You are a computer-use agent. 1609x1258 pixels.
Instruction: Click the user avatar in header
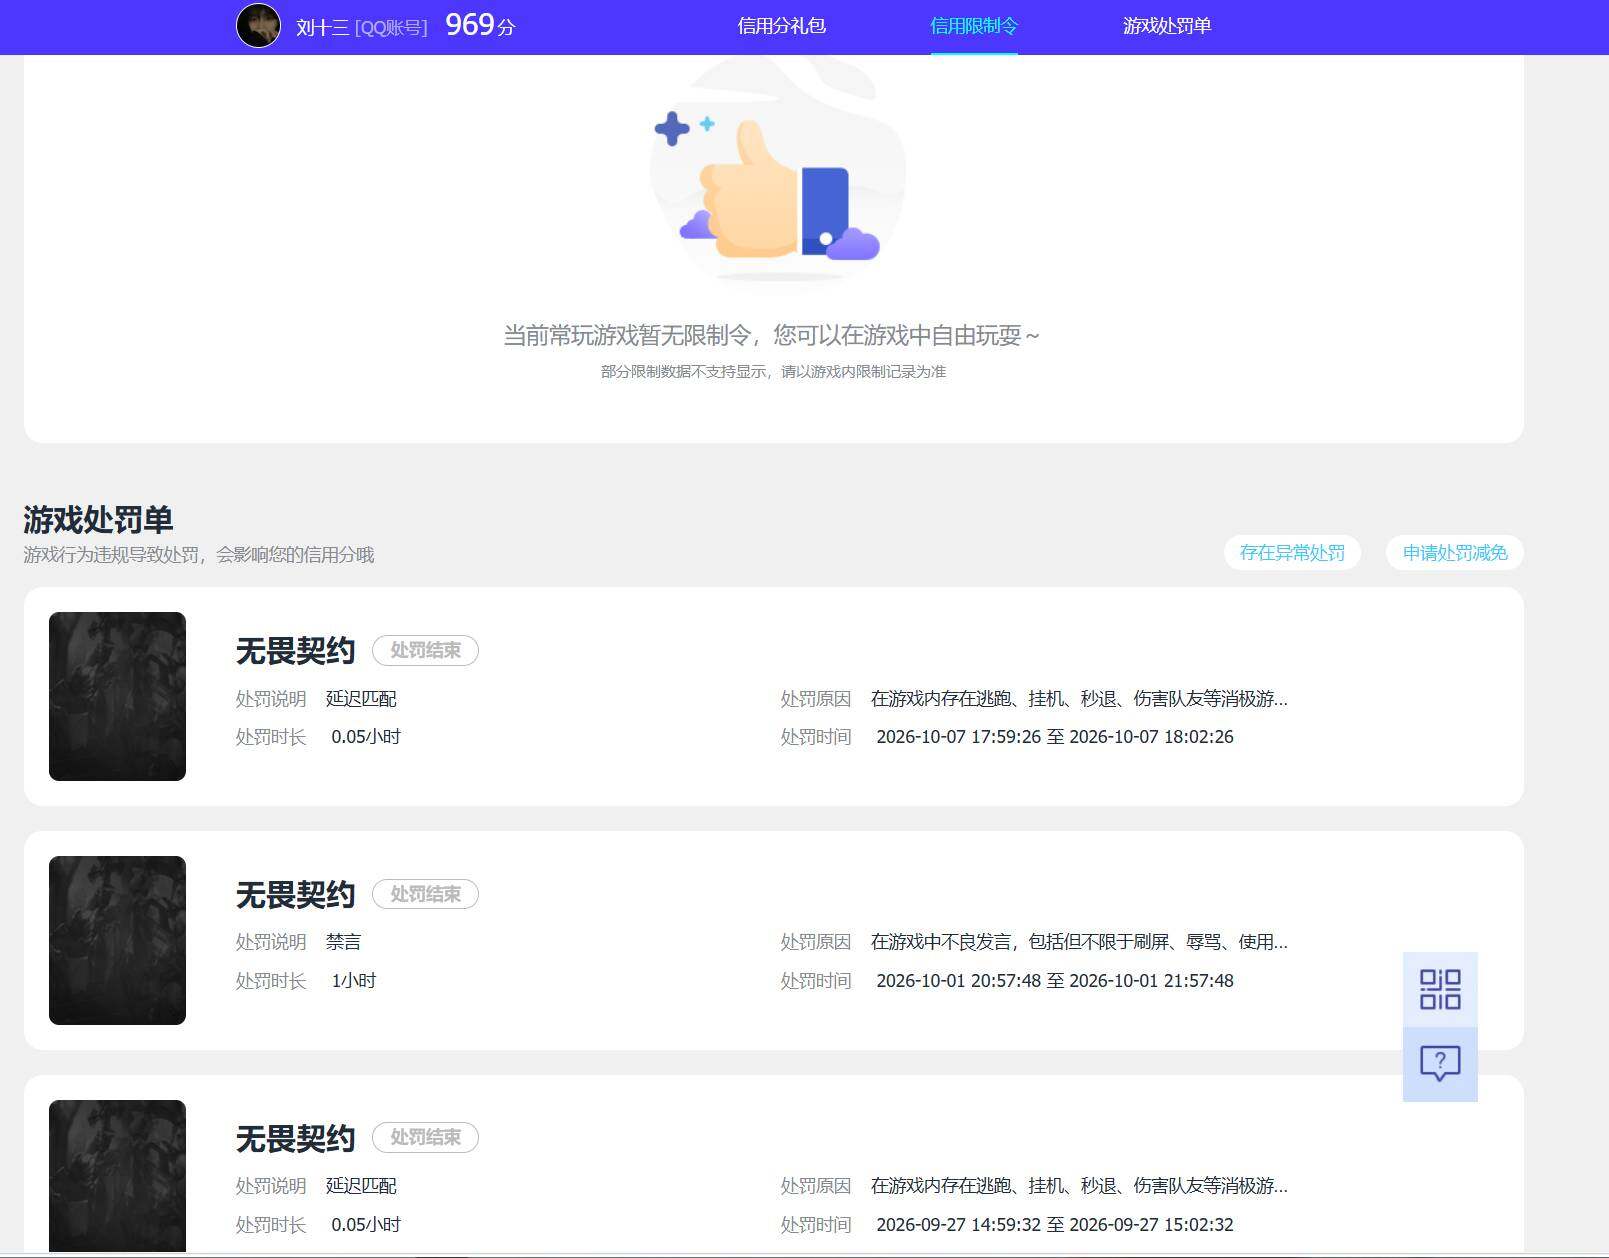click(x=258, y=26)
